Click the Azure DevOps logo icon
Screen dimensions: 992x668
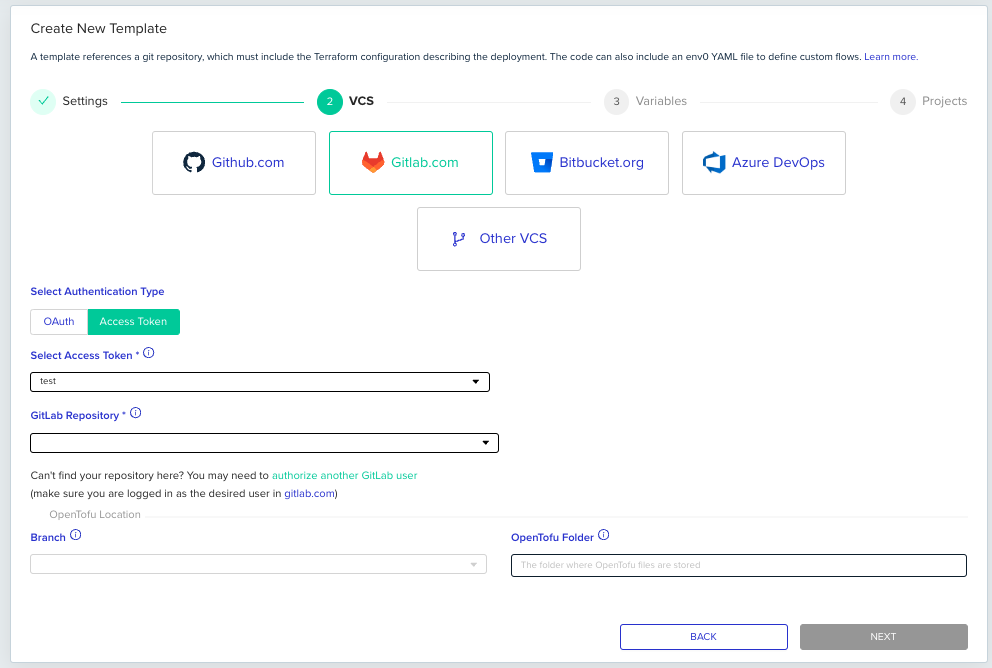point(714,163)
